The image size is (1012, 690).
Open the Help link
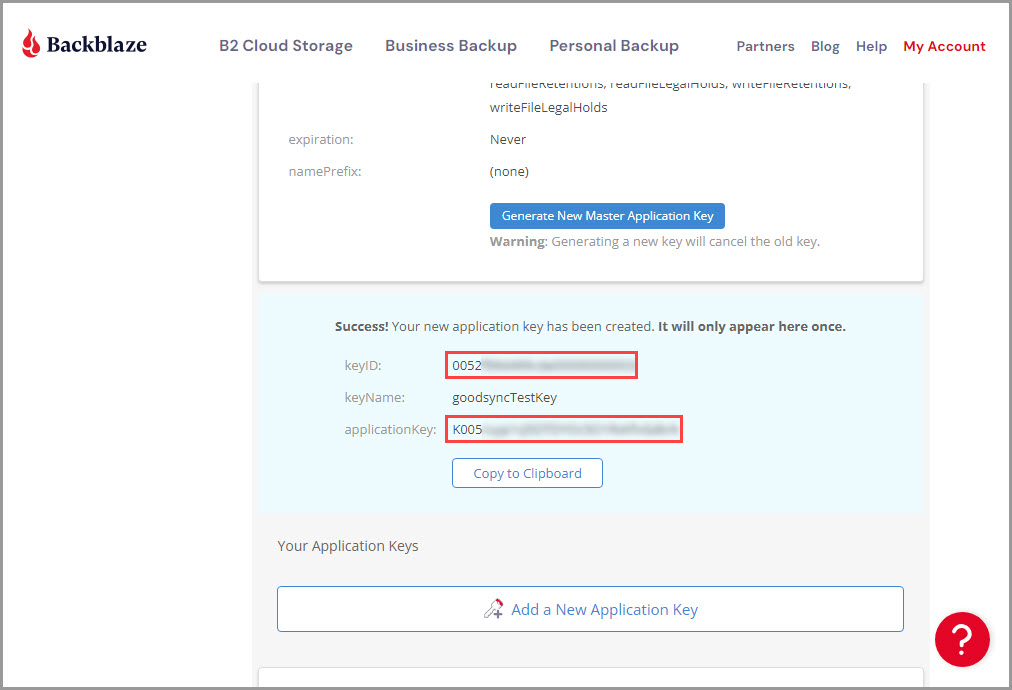point(871,46)
